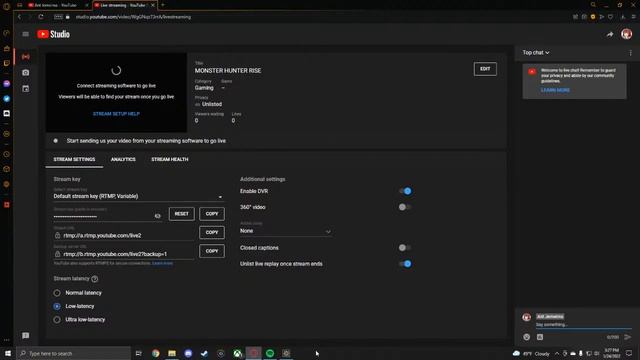Image resolution: width=640 pixels, height=360 pixels.
Task: Open the chat three-dot options menu
Action: [630, 53]
